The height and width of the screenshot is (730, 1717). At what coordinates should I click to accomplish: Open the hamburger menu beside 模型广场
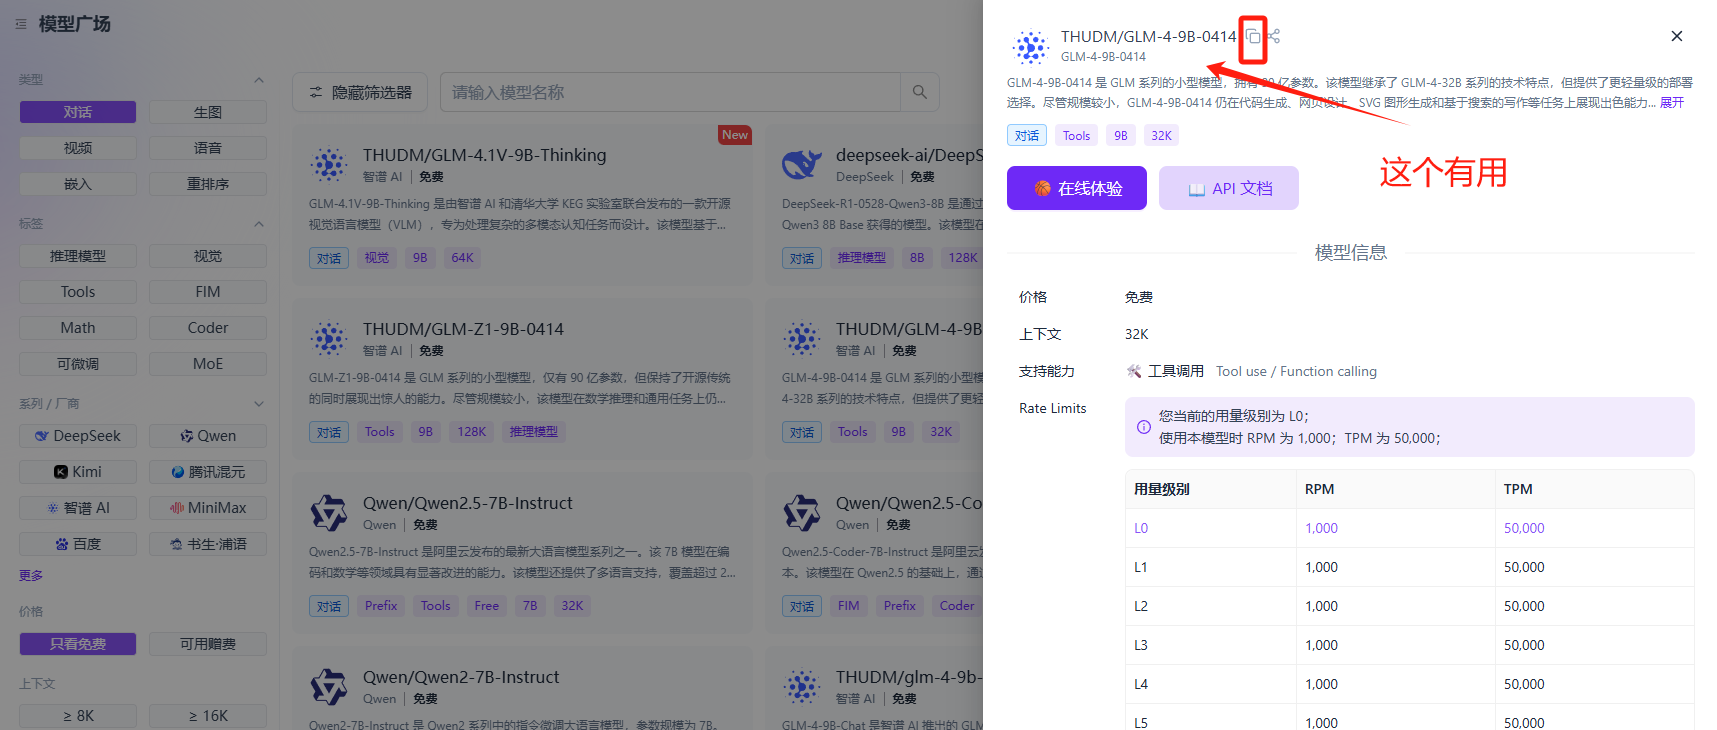21,24
